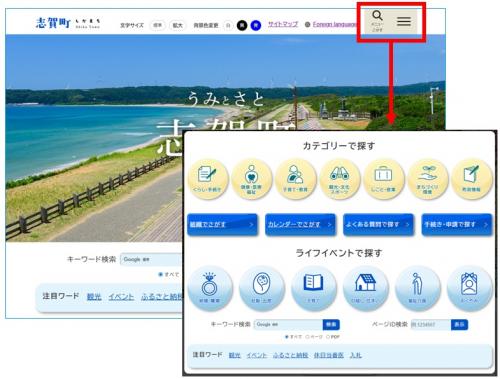The width and height of the screenshot is (500, 379).
Task: Open 観光 keyword link on main page
Action: point(94,296)
